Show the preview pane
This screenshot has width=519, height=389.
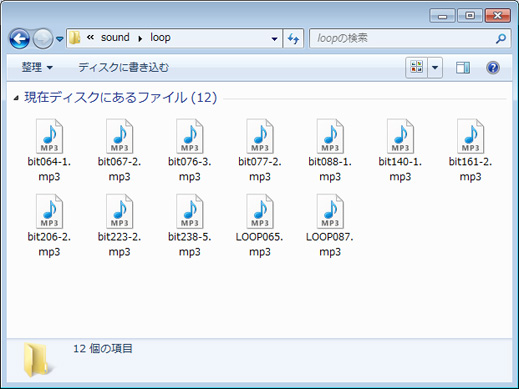click(463, 68)
